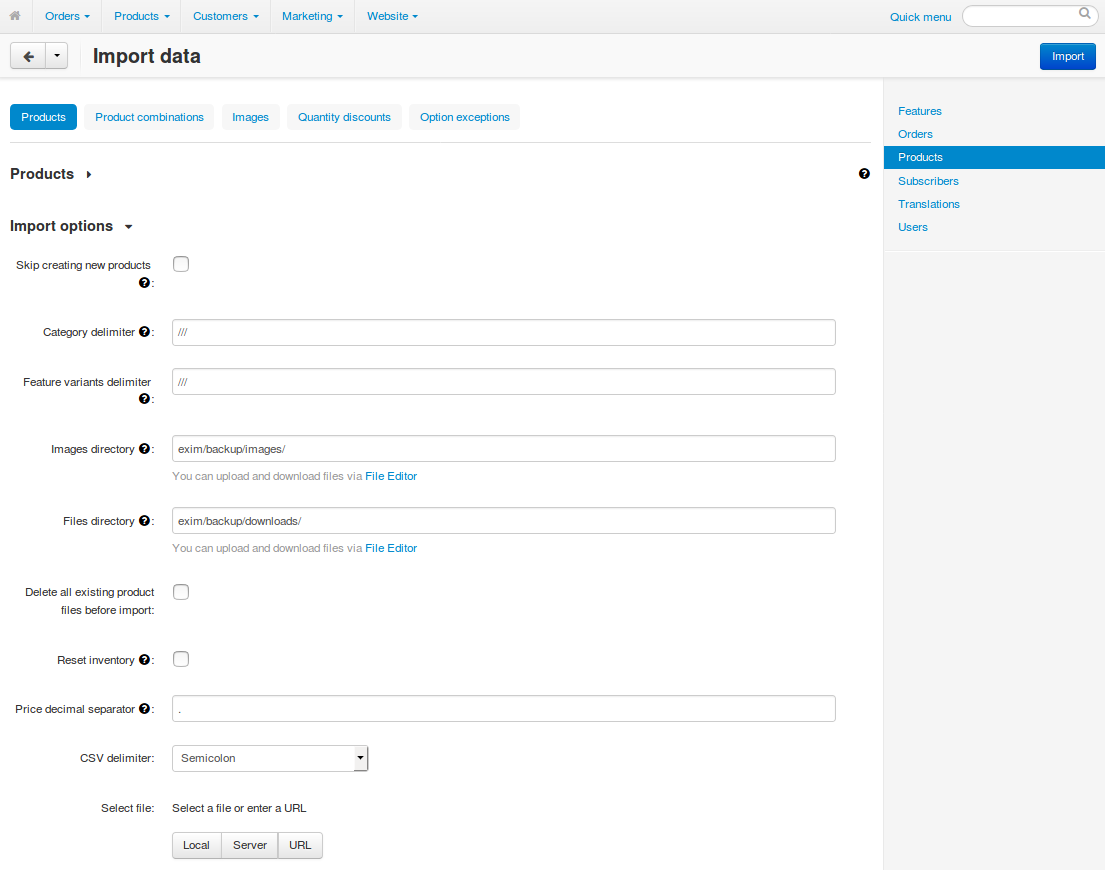The width and height of the screenshot is (1105, 870).
Task: Show help for Price decimal separator
Action: 144,709
